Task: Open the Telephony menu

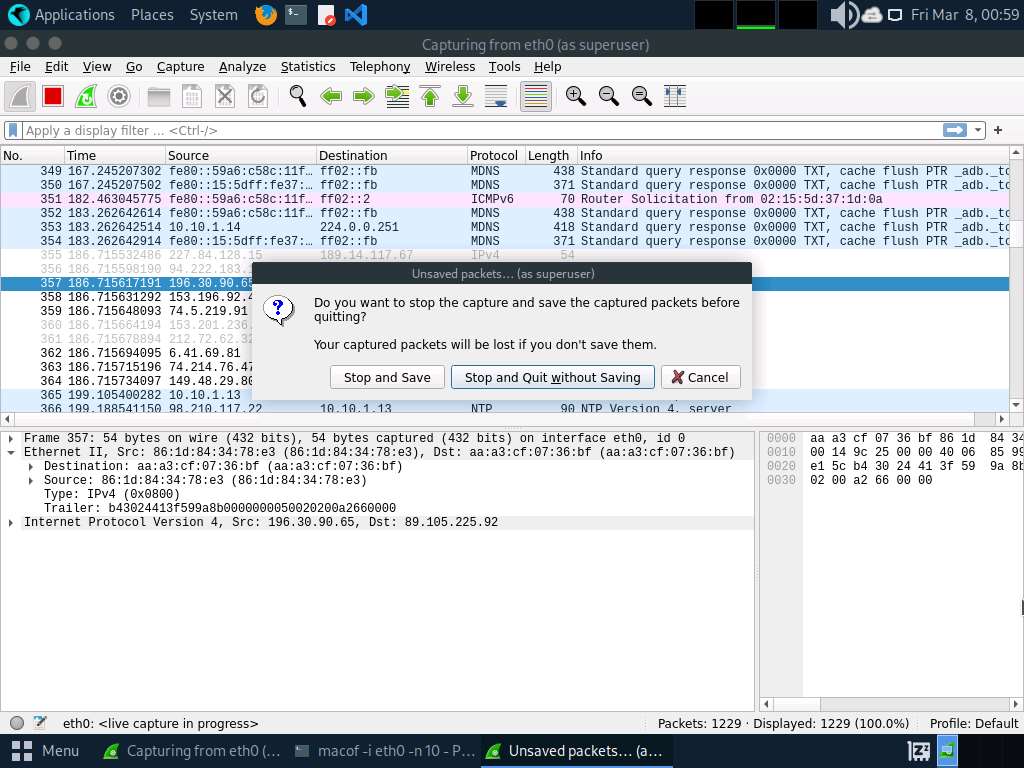Action: (x=379, y=67)
